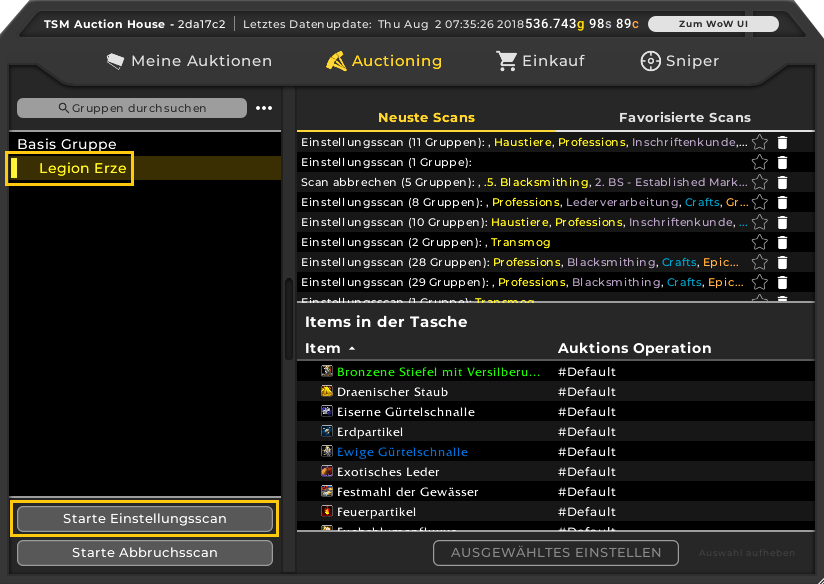Click trash icon for Einstellungsscan (8 Gruppen)
This screenshot has height=584, width=824.
click(782, 202)
